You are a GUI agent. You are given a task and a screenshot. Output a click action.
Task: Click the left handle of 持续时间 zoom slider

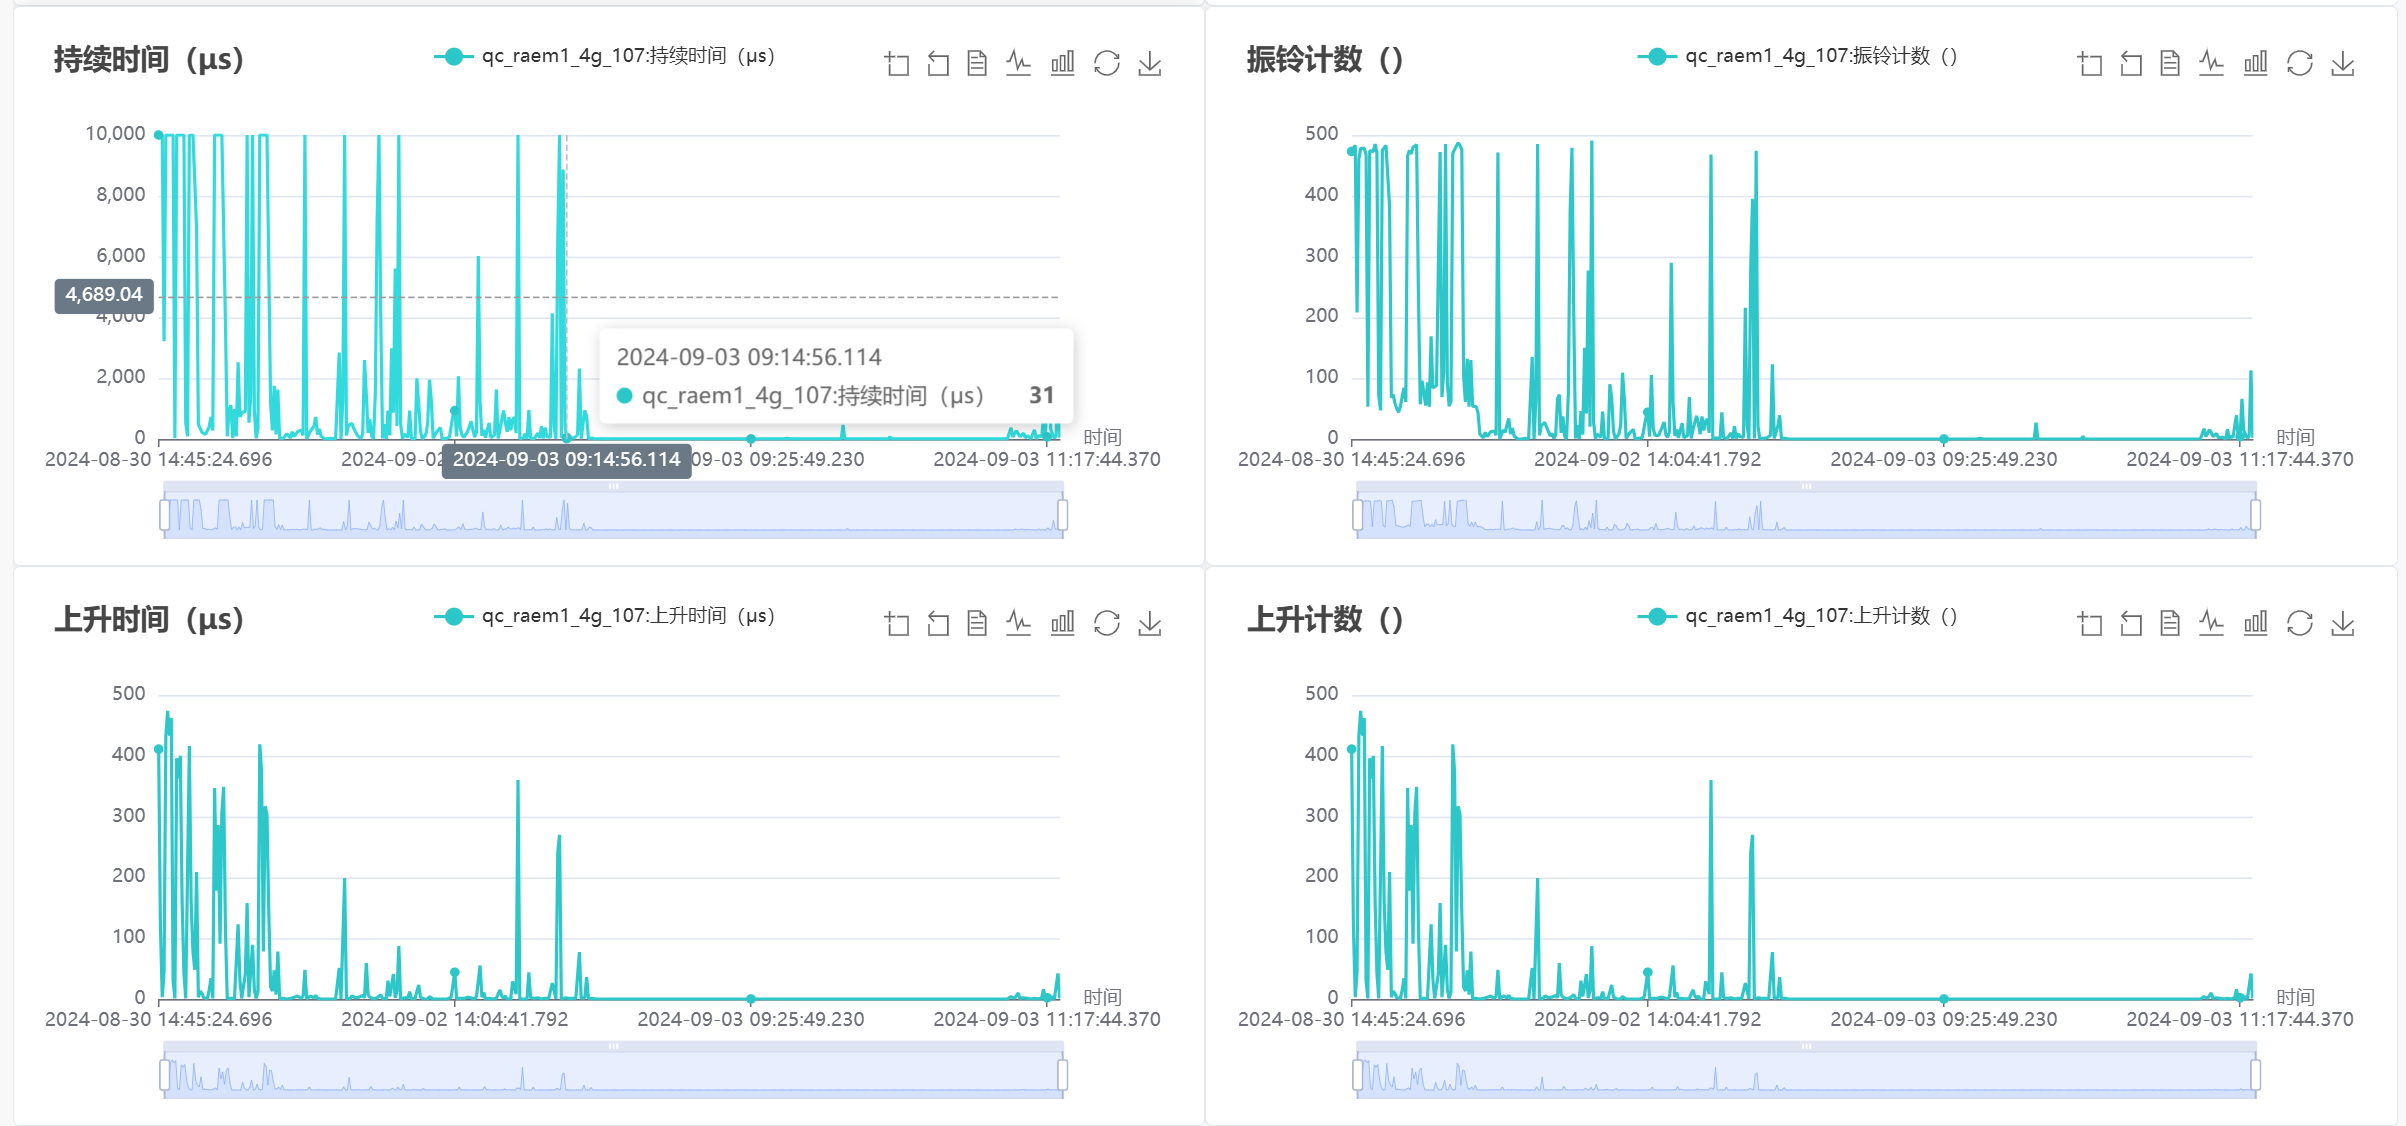(165, 513)
